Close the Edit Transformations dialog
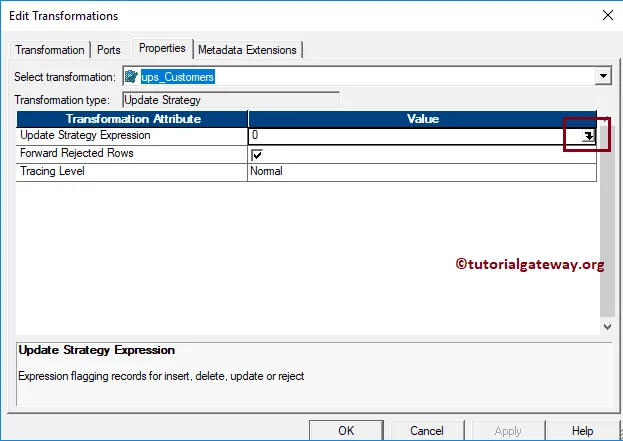The height and width of the screenshot is (441, 623). tap(608, 15)
